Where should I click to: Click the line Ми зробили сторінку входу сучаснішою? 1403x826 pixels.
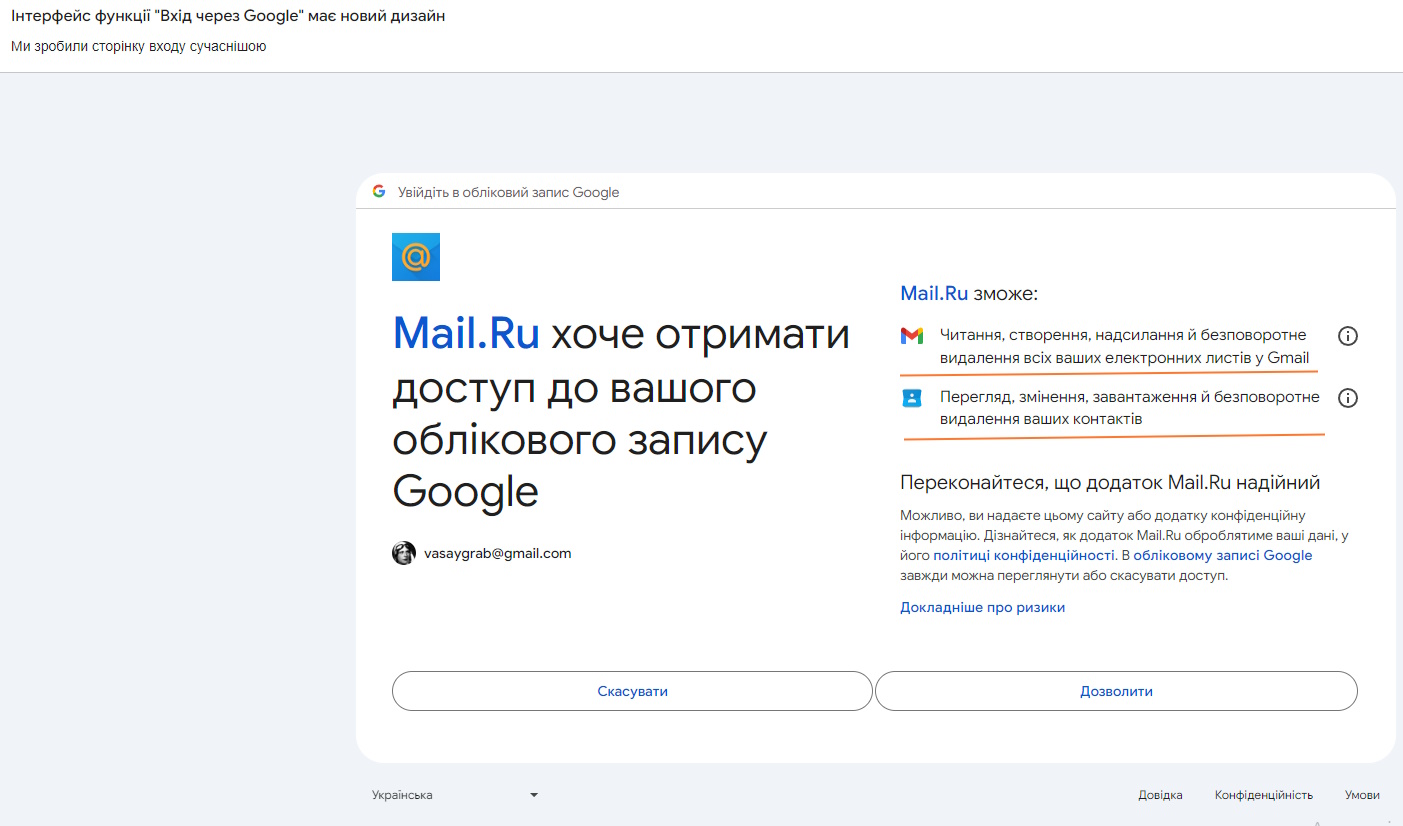(138, 46)
